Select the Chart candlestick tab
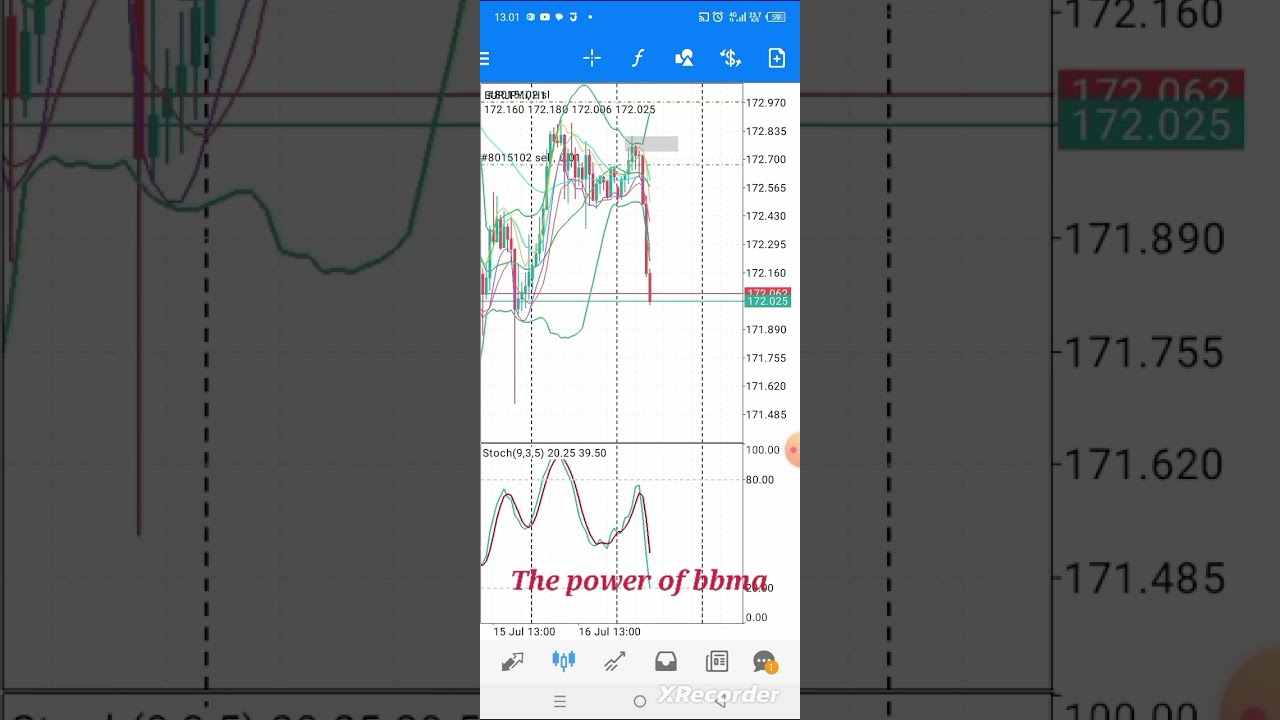The height and width of the screenshot is (720, 1280). click(563, 661)
